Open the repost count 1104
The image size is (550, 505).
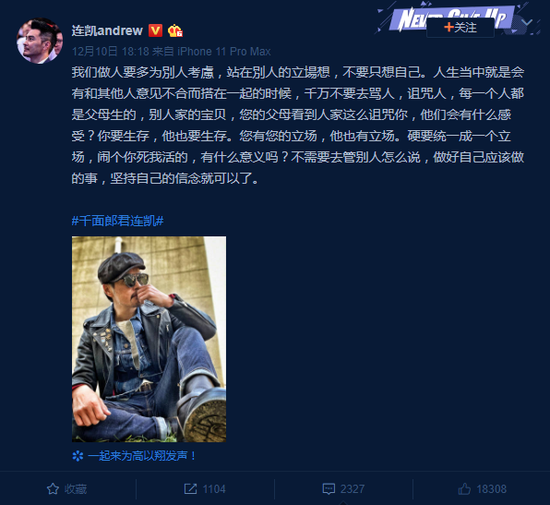click(x=214, y=489)
